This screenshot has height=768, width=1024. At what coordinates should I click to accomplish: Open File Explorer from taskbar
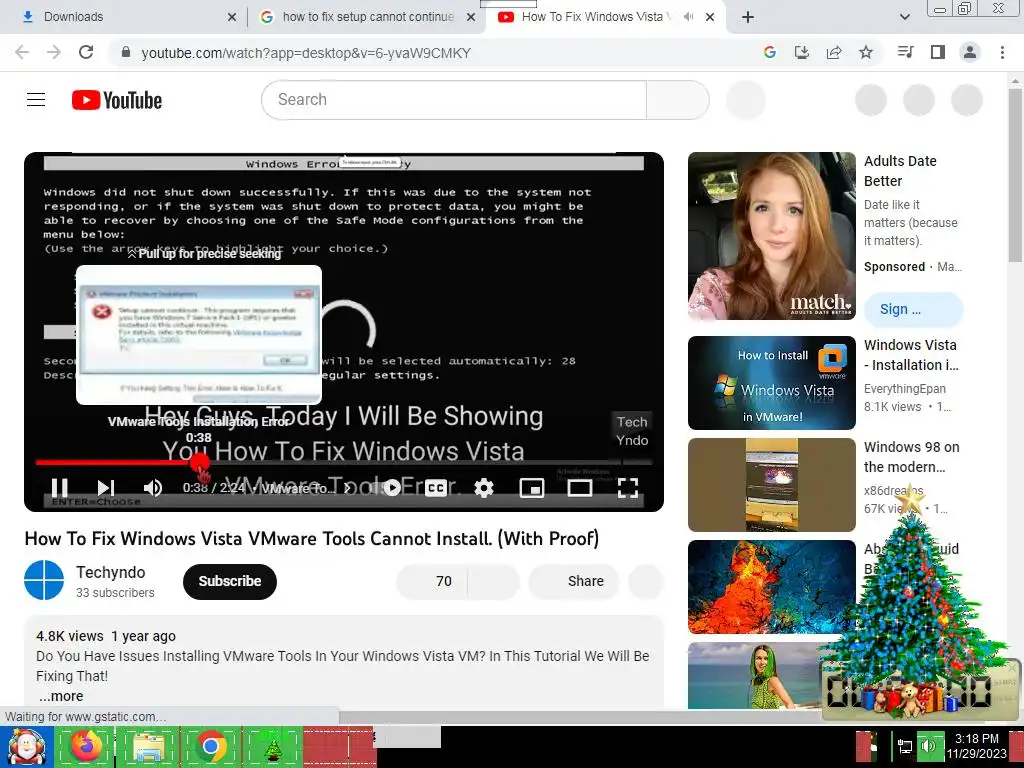(x=148, y=746)
